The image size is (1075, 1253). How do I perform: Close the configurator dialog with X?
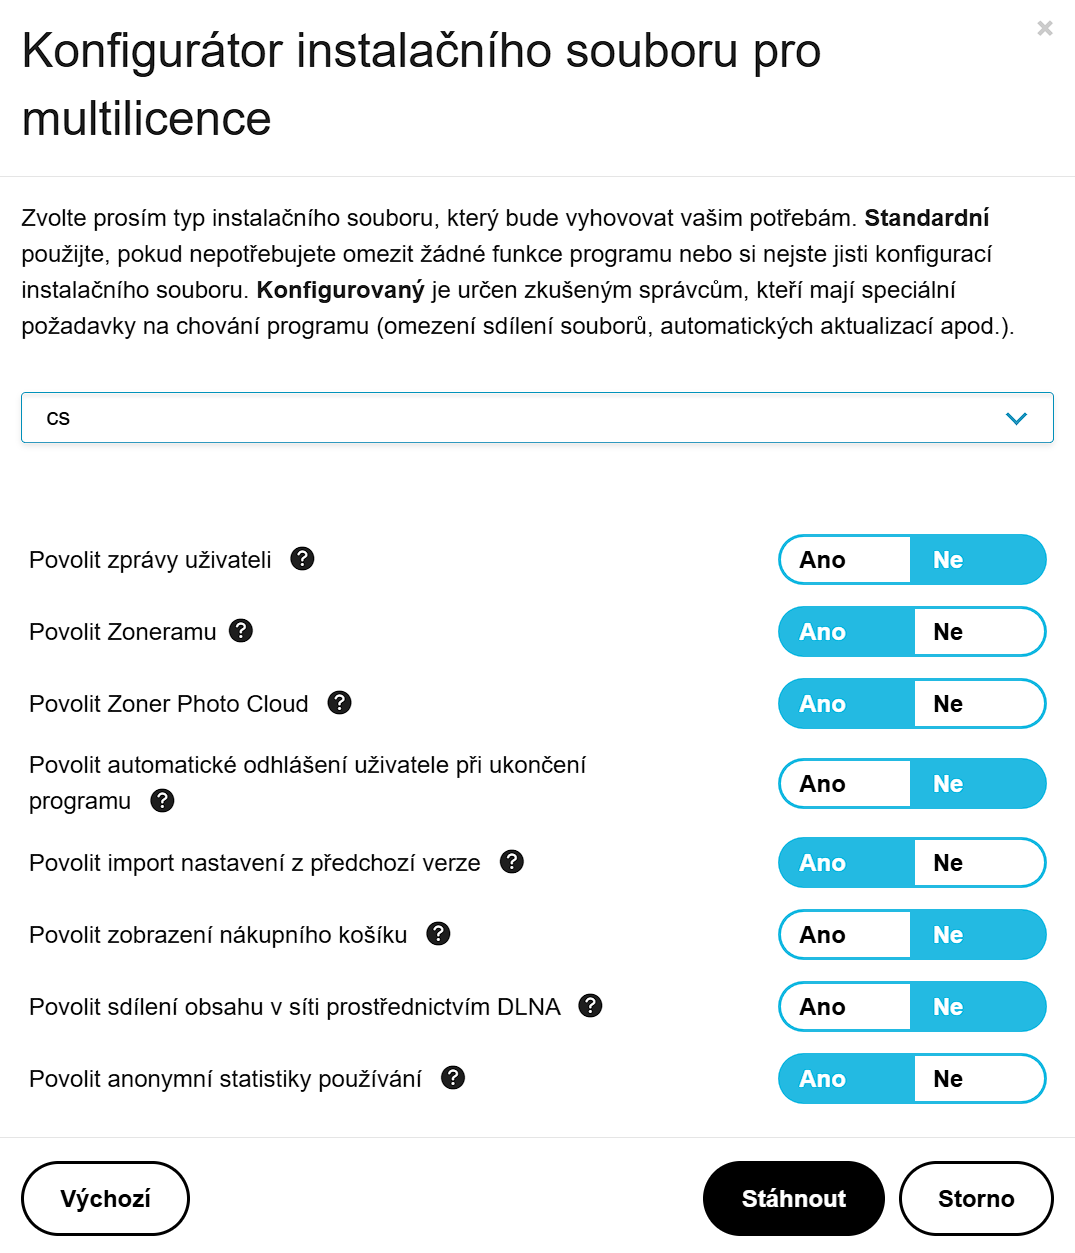[1045, 28]
